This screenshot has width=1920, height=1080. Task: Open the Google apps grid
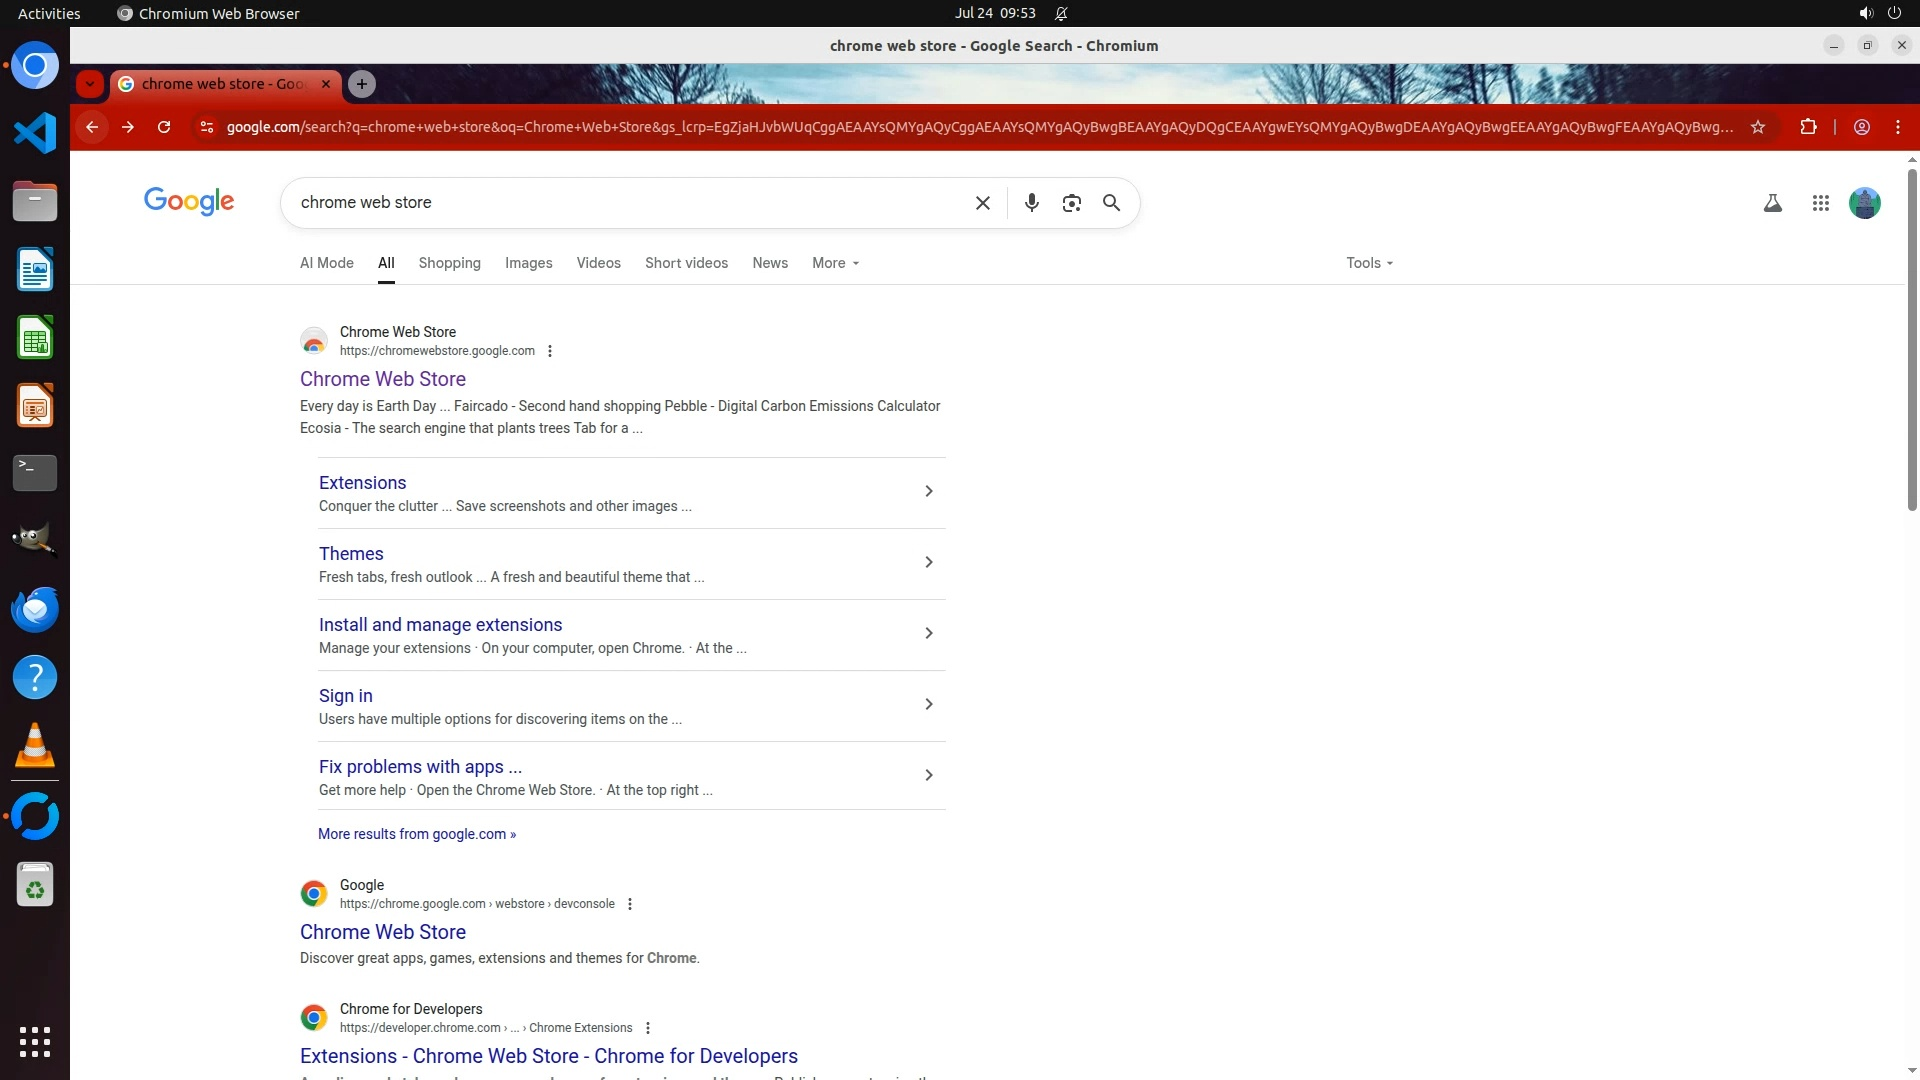pos(1820,203)
